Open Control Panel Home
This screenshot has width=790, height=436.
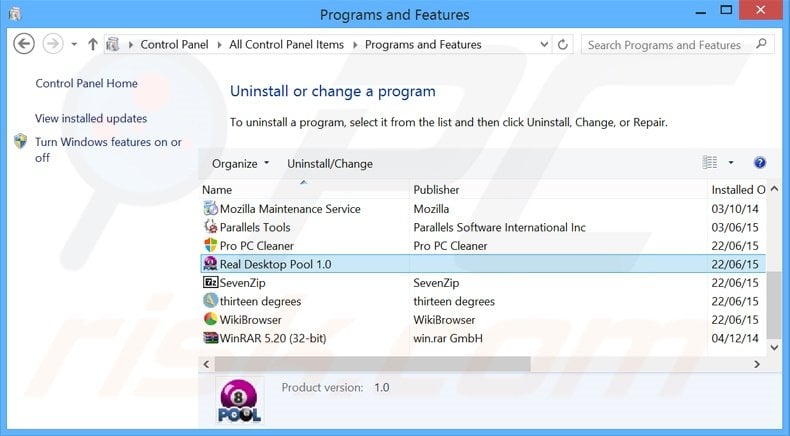tap(86, 83)
